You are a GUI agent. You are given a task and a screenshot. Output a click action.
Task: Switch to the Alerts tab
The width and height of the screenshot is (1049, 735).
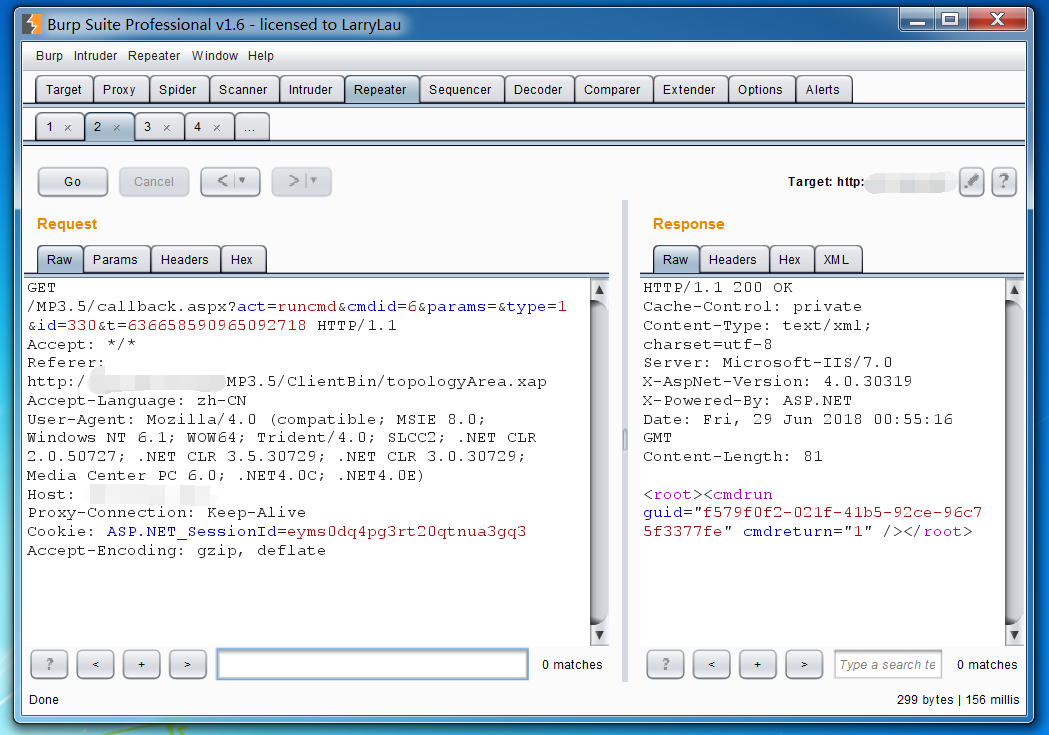point(822,90)
